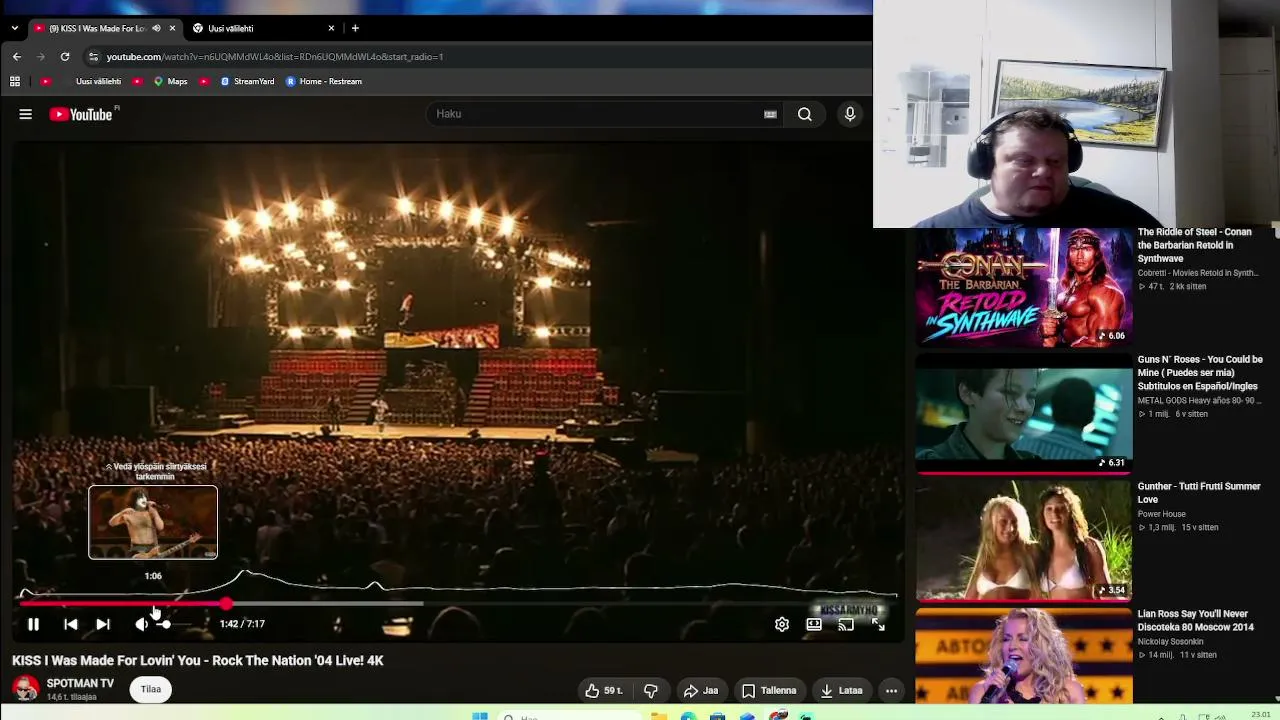Pause the KISS video
This screenshot has width=1280, height=720.
(x=33, y=624)
